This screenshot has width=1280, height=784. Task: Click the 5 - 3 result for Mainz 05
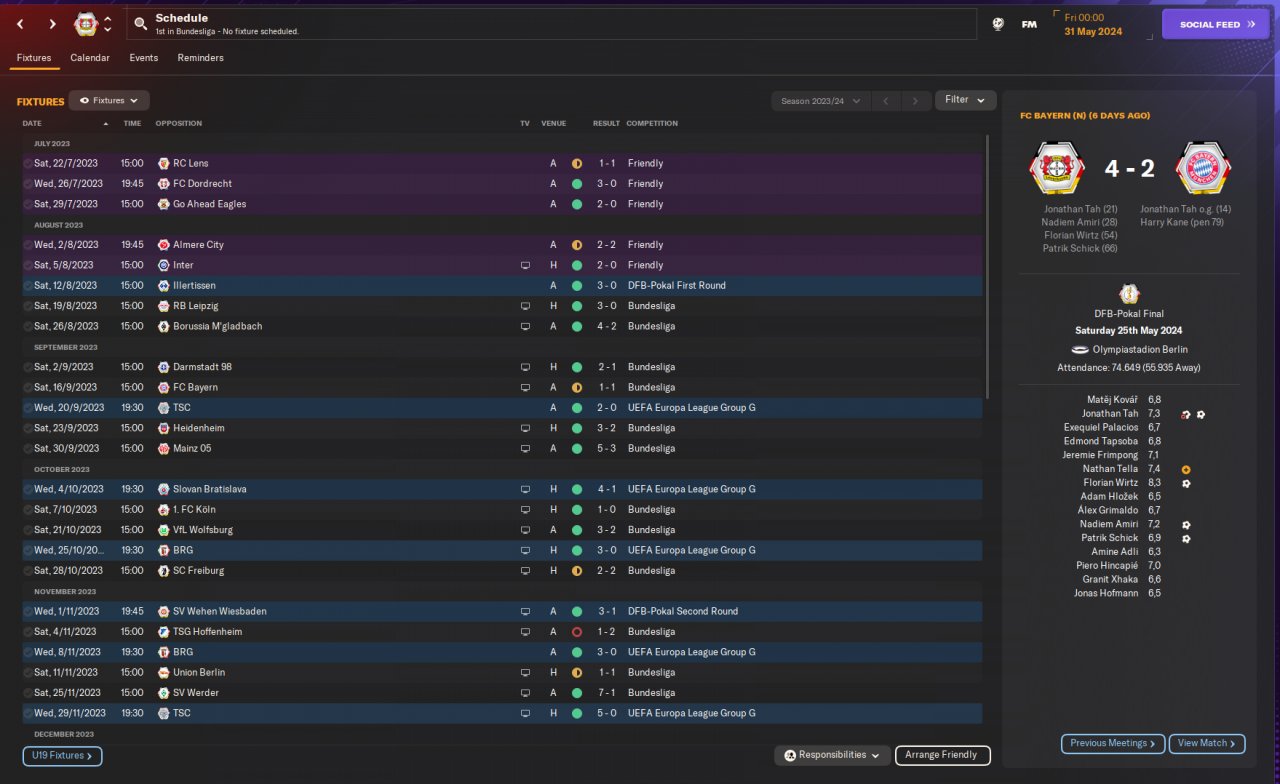(607, 449)
